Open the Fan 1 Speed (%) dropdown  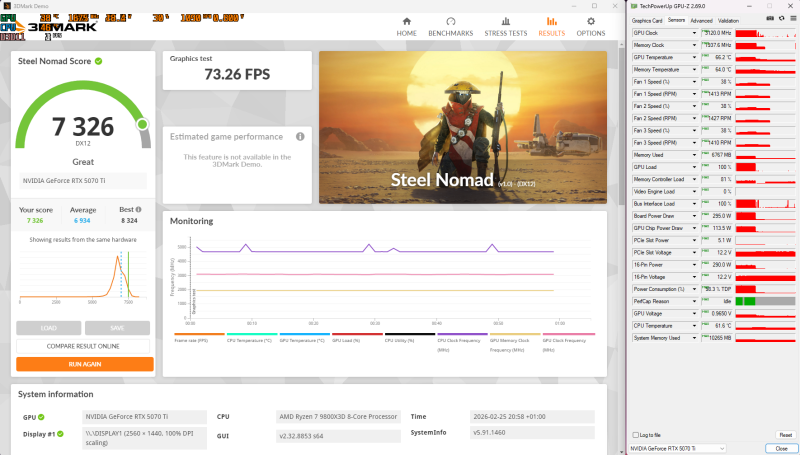pos(694,82)
